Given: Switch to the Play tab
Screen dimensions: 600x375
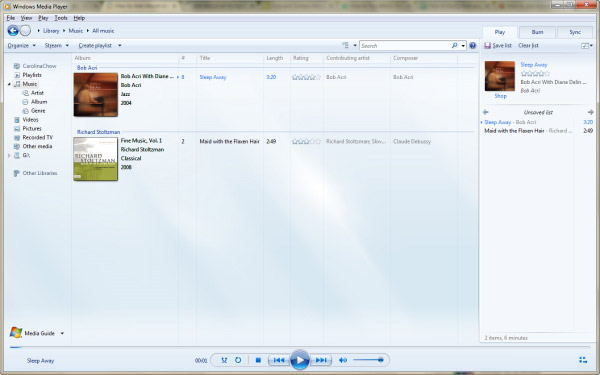Looking at the screenshot, I should (x=500, y=32).
